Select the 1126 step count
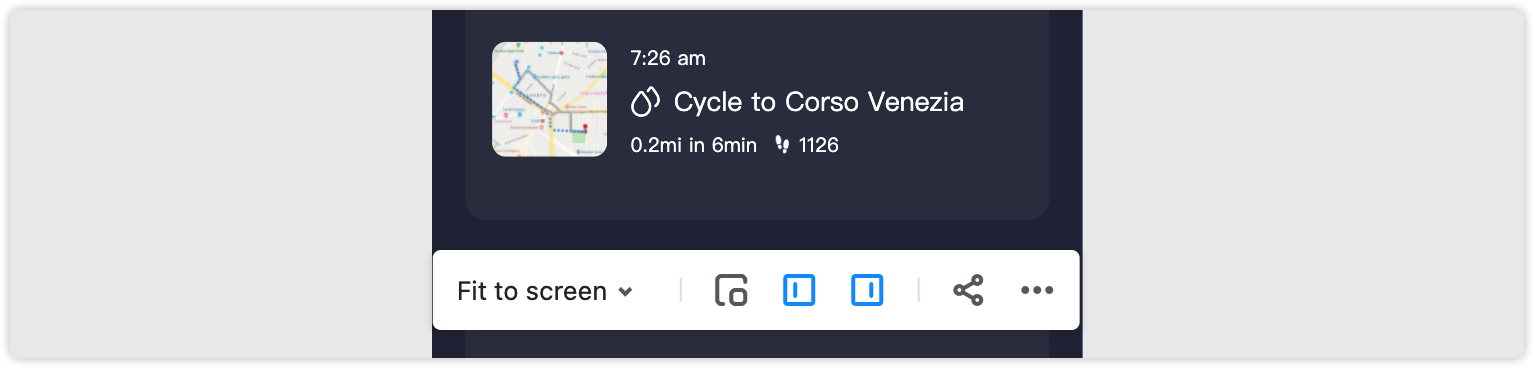The height and width of the screenshot is (368, 1534). (819, 146)
